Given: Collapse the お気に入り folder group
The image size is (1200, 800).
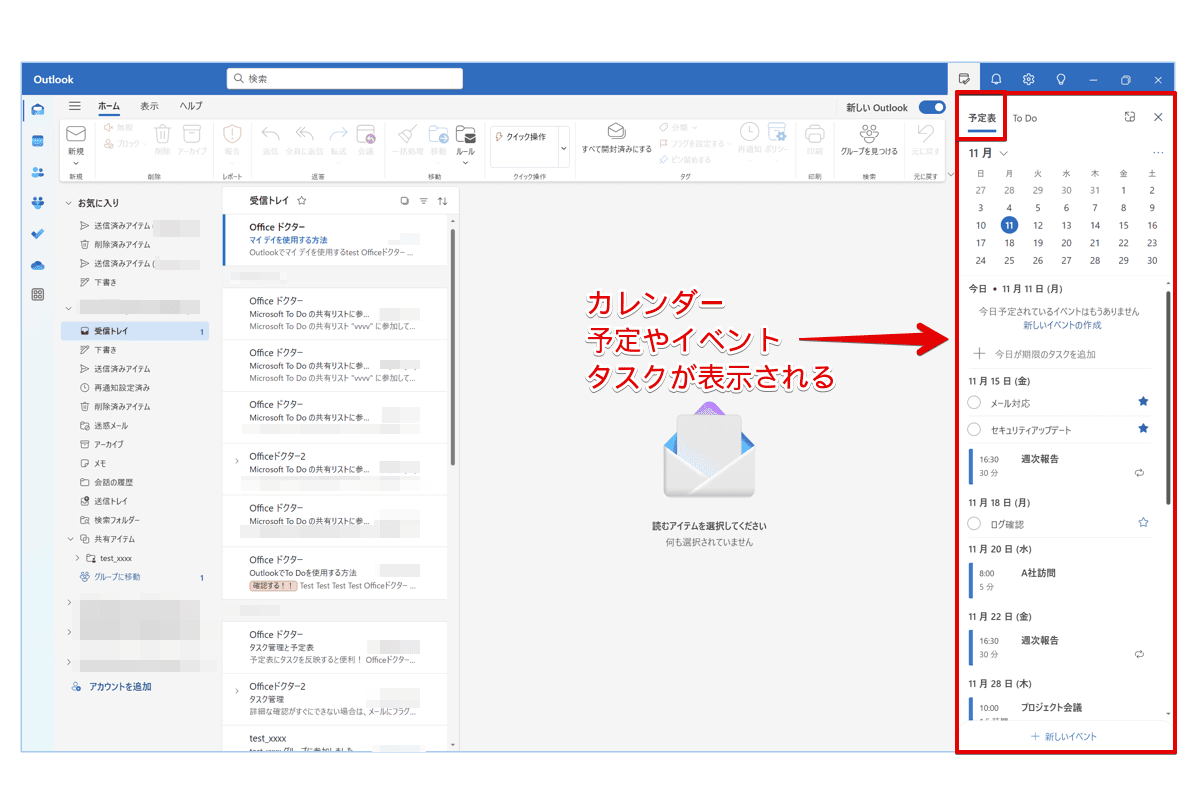Looking at the screenshot, I should [69, 203].
